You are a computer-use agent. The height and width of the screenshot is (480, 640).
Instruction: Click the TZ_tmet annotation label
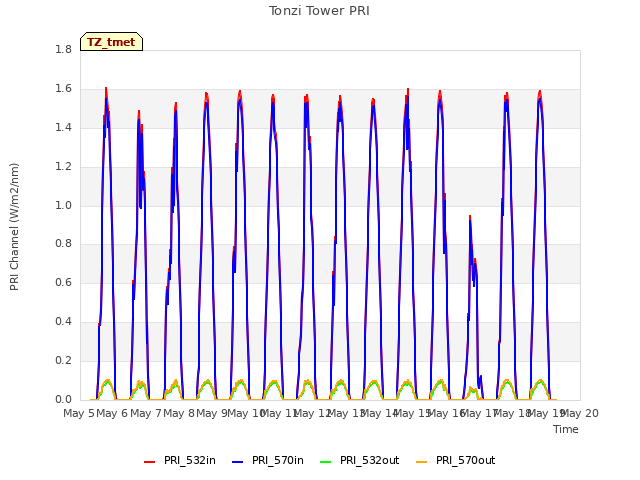[111, 42]
